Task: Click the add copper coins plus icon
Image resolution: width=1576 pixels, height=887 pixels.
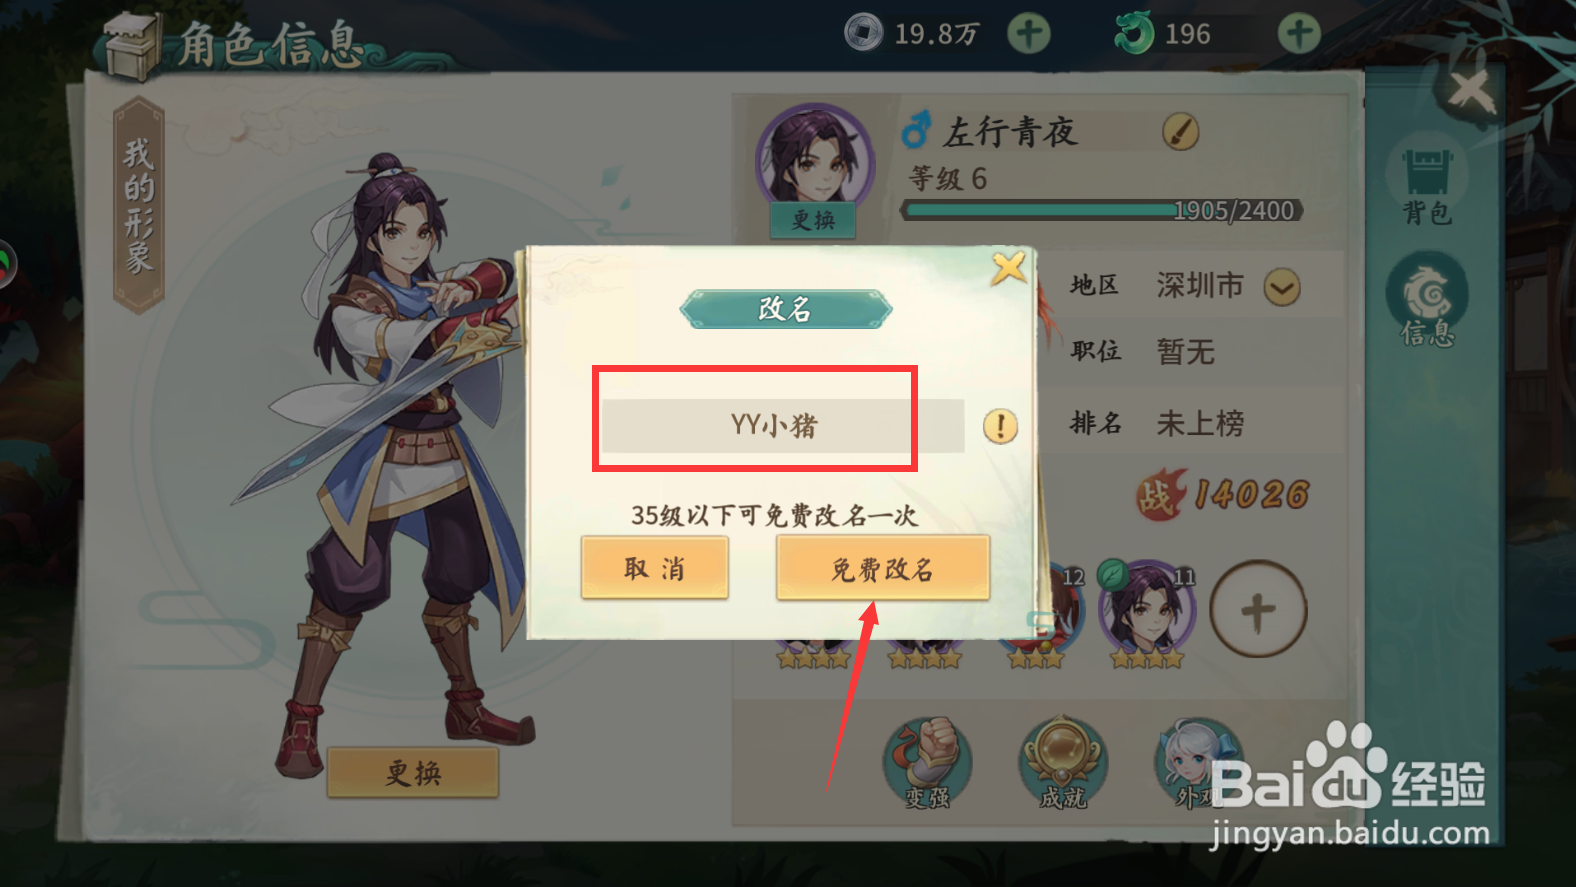Action: pos(1028,33)
